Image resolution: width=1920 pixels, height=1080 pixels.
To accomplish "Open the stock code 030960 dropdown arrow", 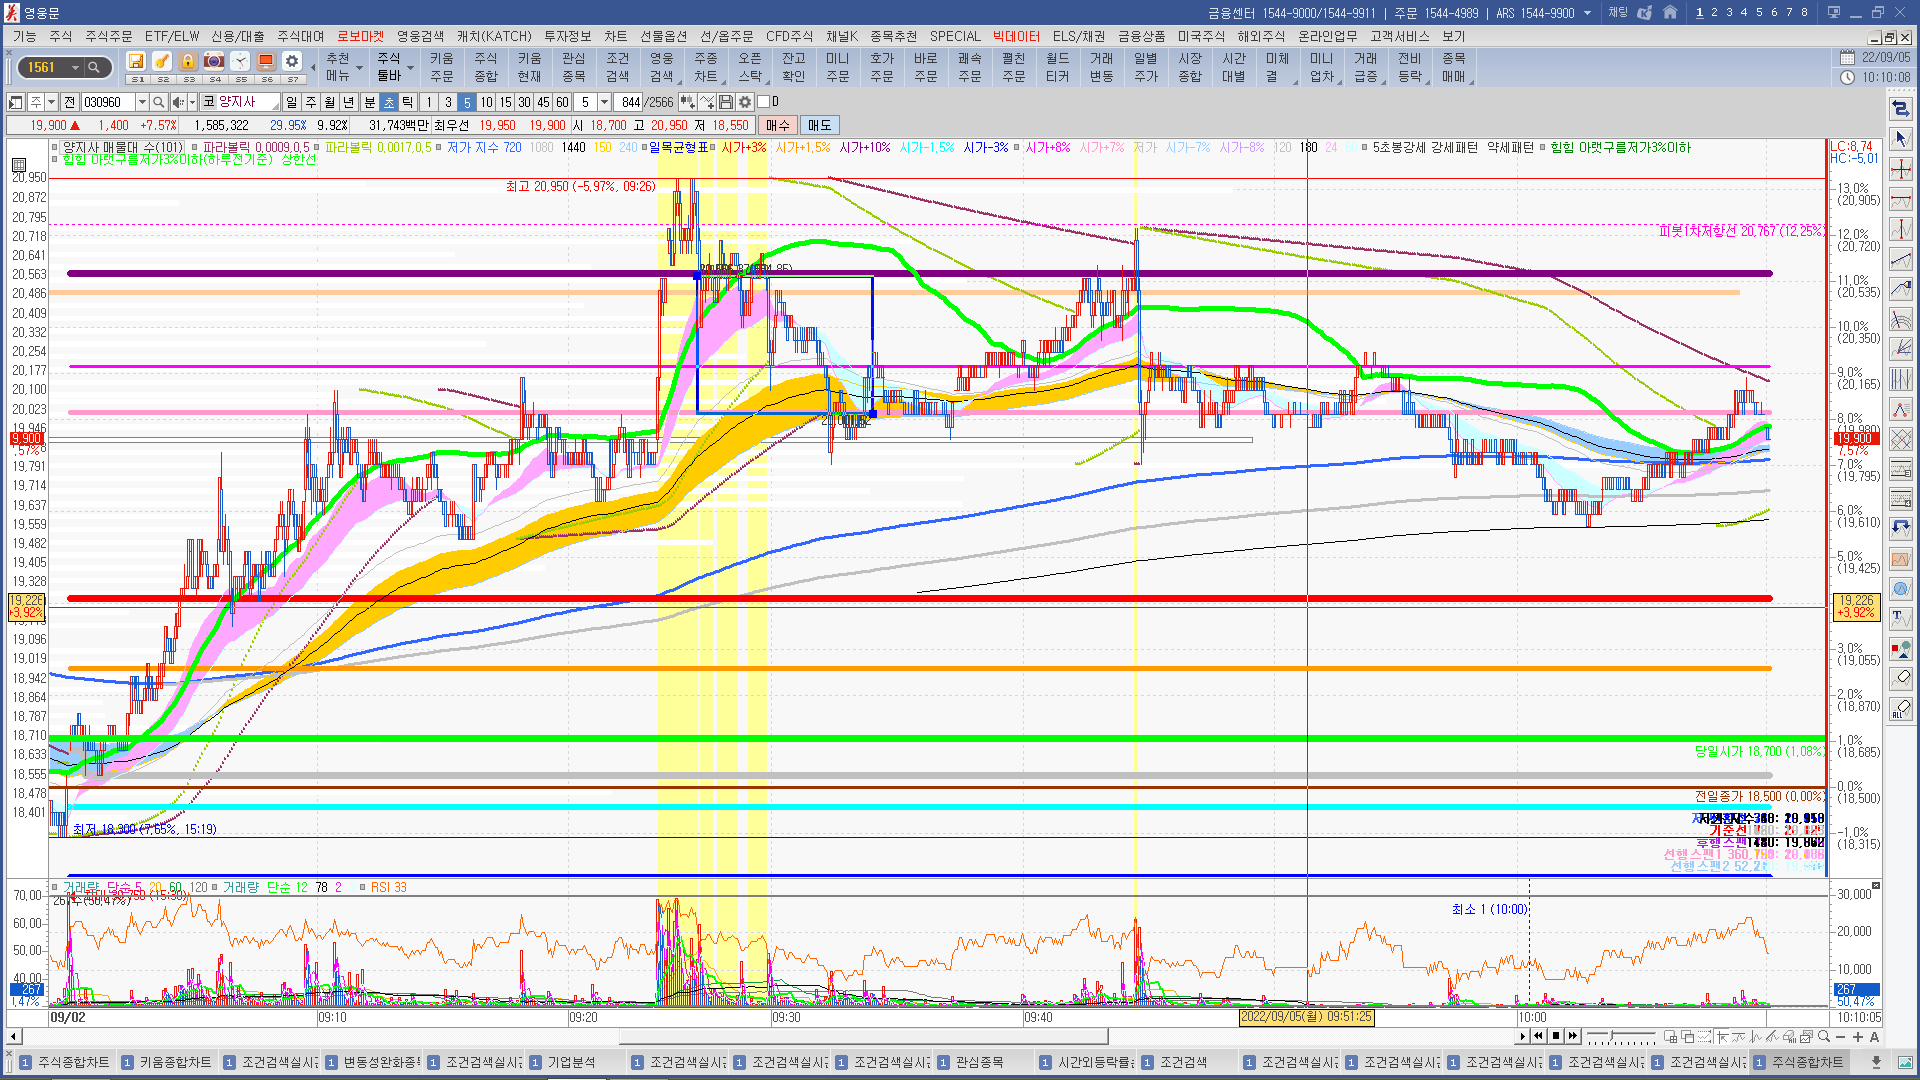I will click(142, 102).
